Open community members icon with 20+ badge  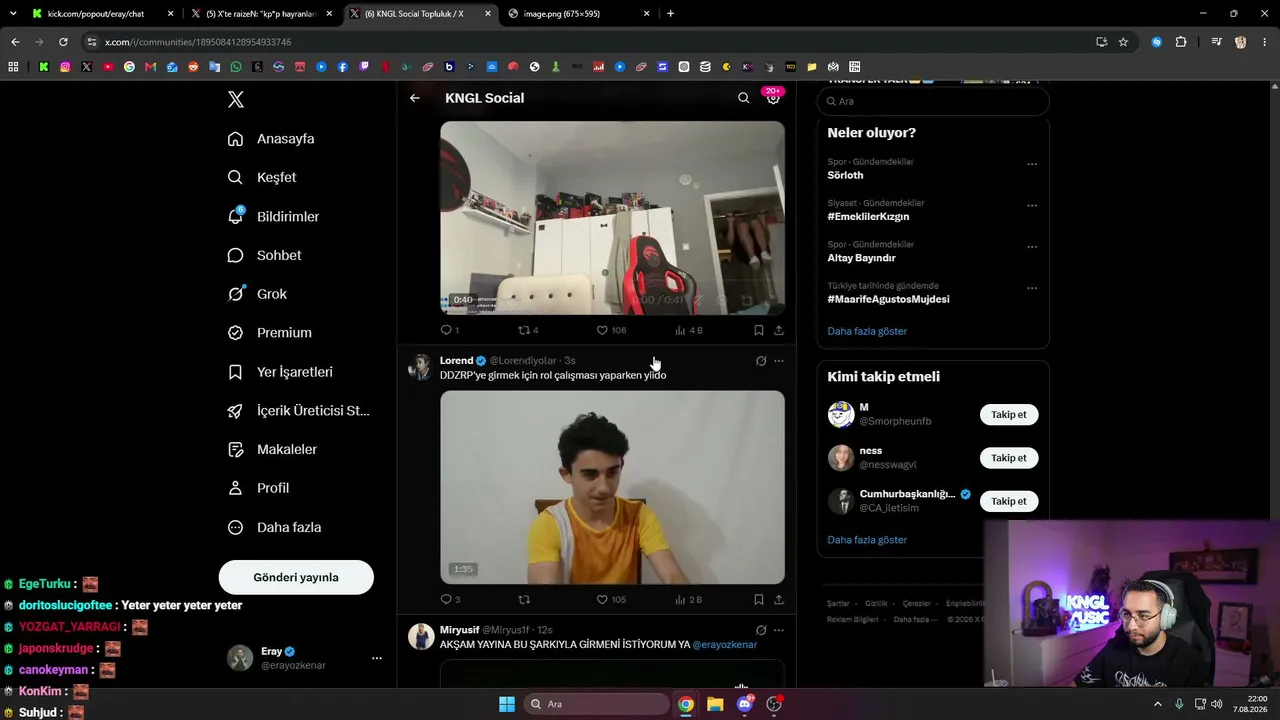coord(773,97)
